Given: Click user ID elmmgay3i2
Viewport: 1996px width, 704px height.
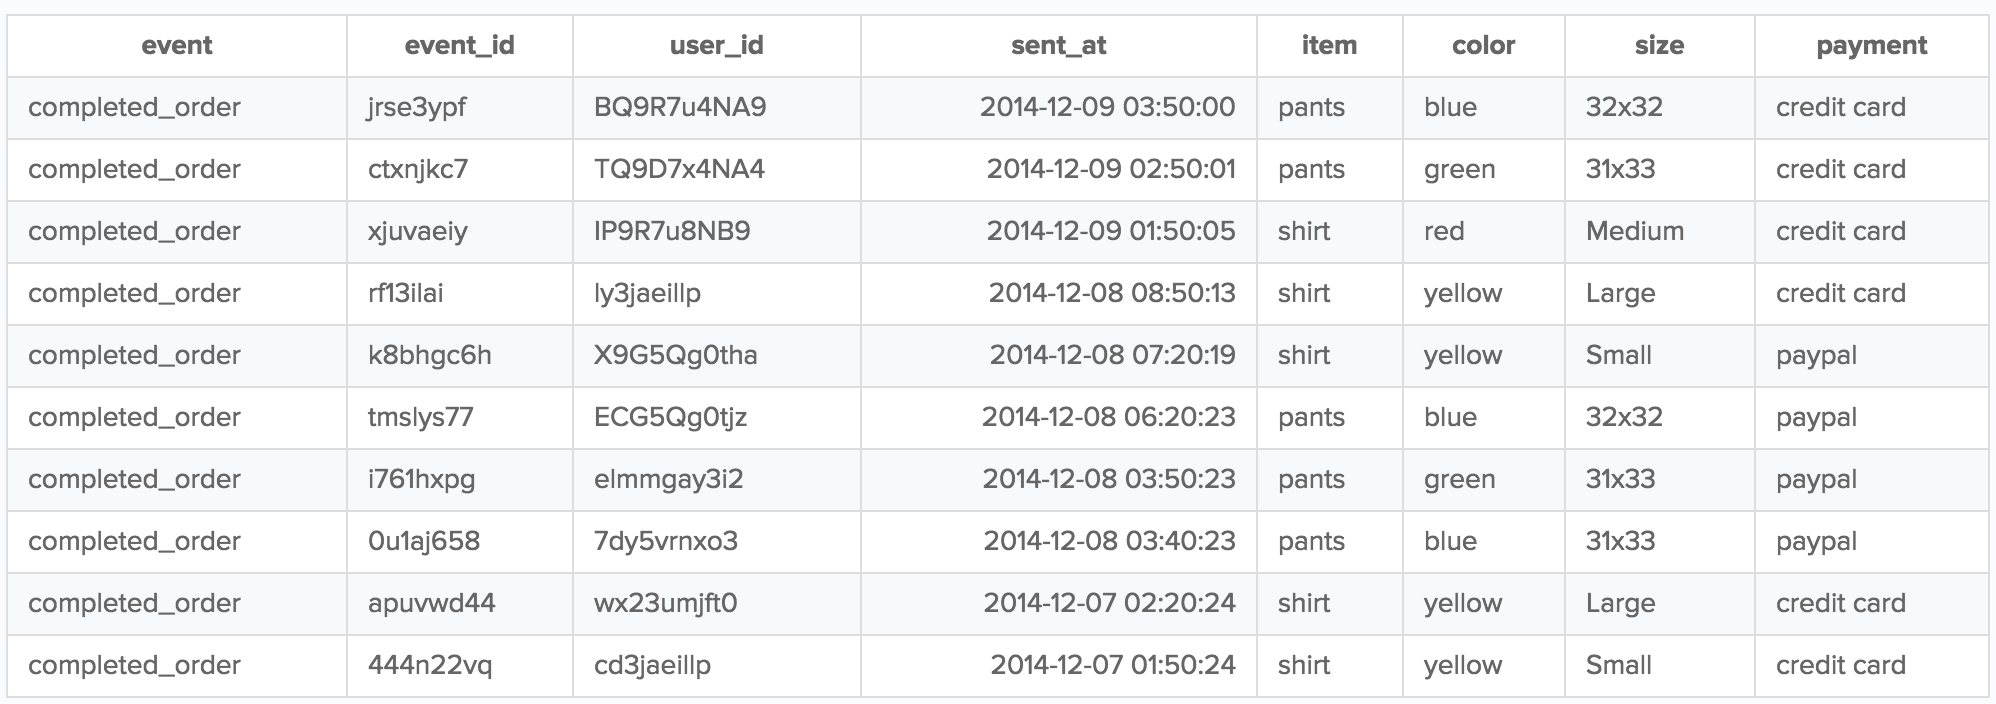Looking at the screenshot, I should click(x=668, y=480).
